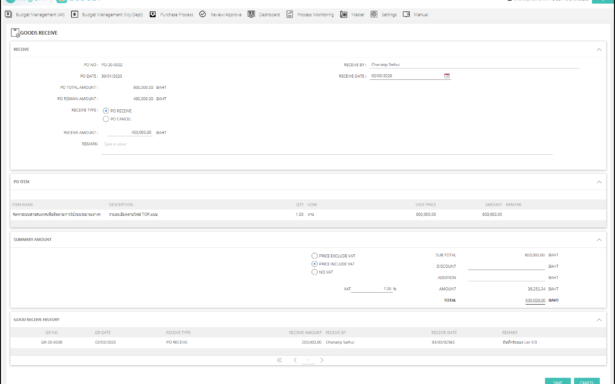Click the Process Monitoring icon
Image resolution: width=615 pixels, height=384 pixels.
coord(289,15)
